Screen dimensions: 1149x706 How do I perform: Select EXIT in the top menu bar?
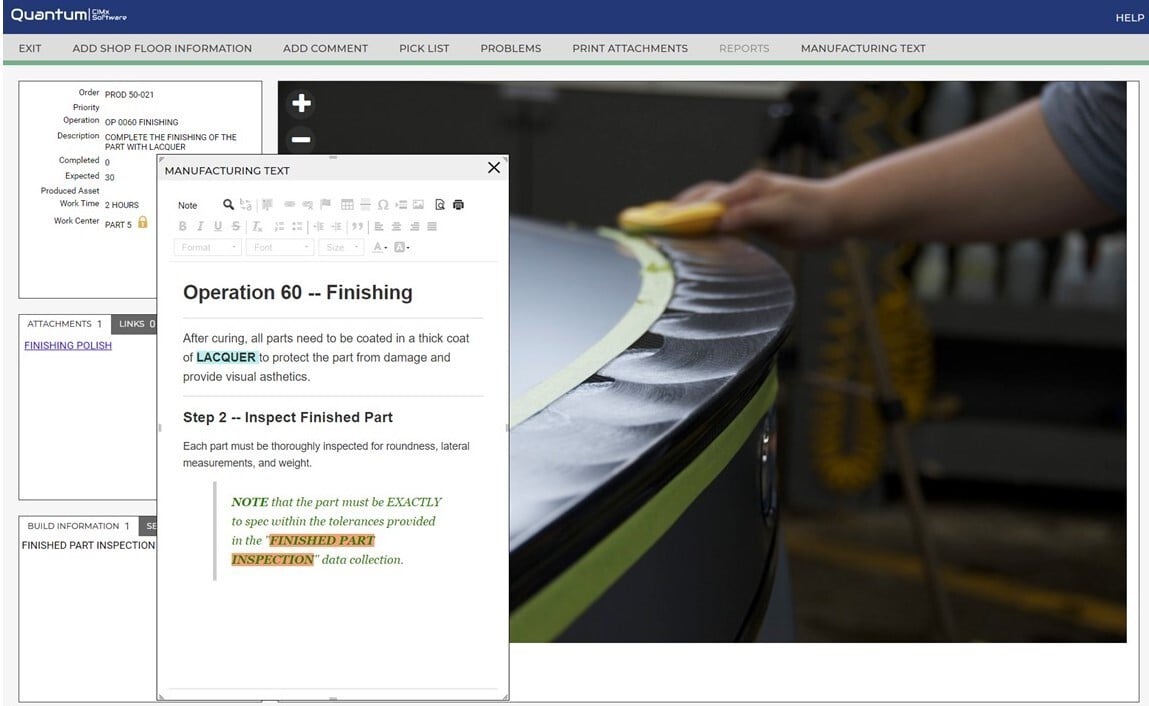pos(30,48)
